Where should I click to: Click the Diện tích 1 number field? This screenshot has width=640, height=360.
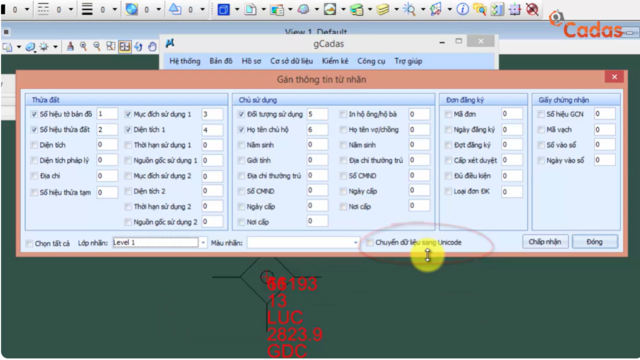point(212,130)
